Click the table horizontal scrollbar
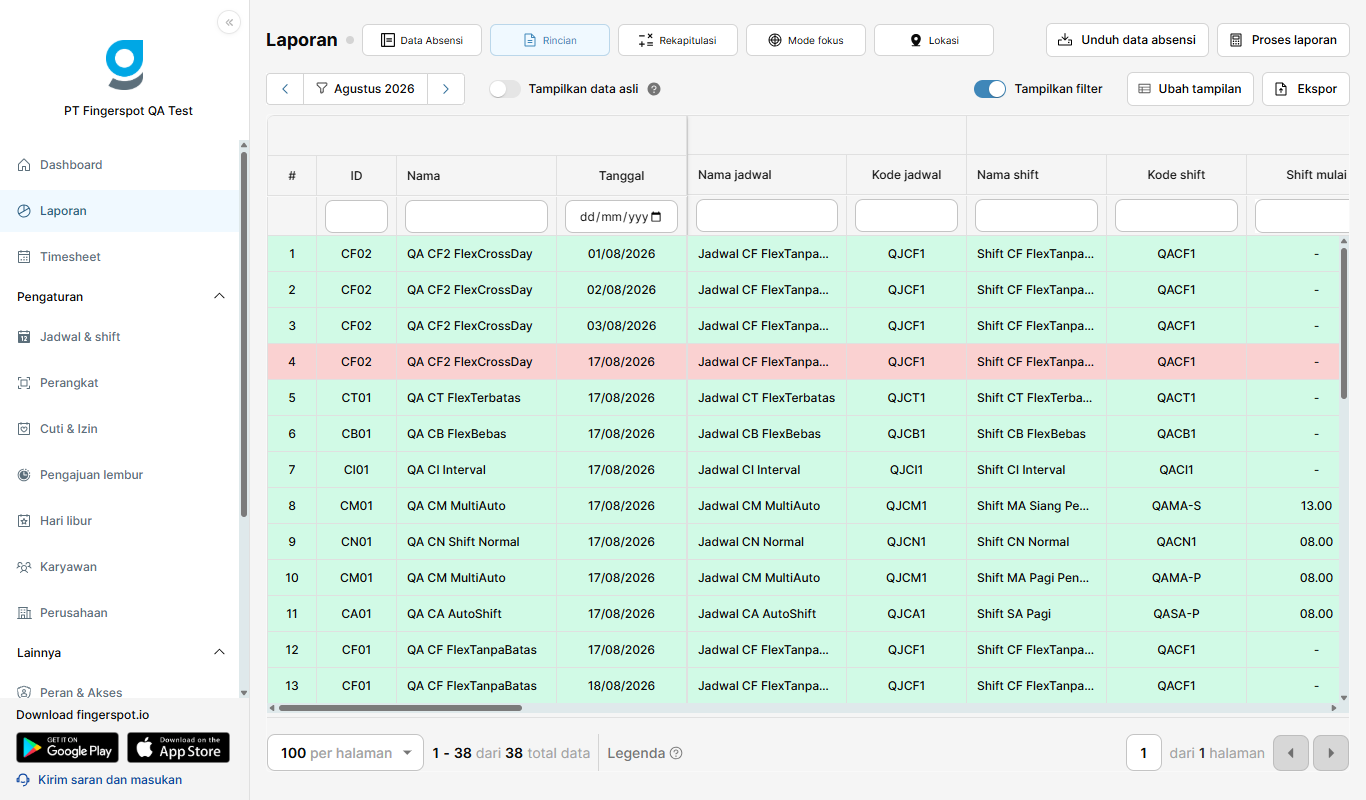 coord(400,708)
